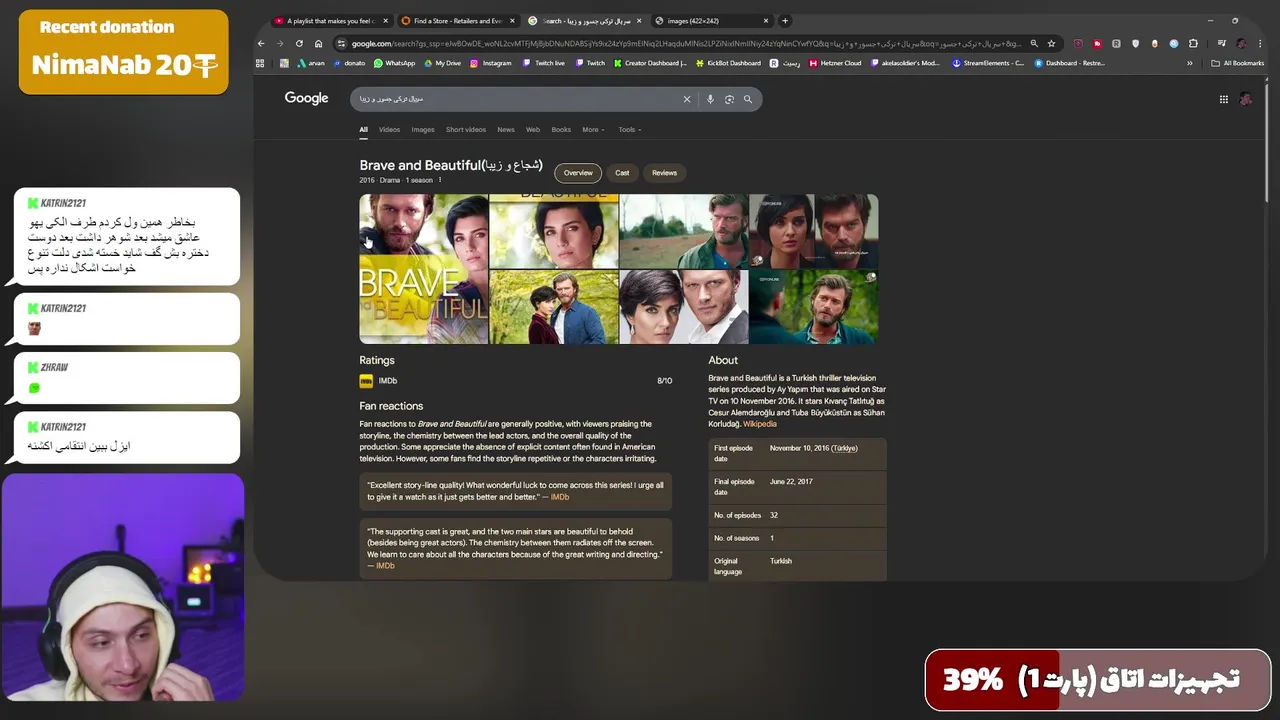Viewport: 1280px width, 720px height.
Task: Open the Twitch live bookmark
Action: coord(544,63)
